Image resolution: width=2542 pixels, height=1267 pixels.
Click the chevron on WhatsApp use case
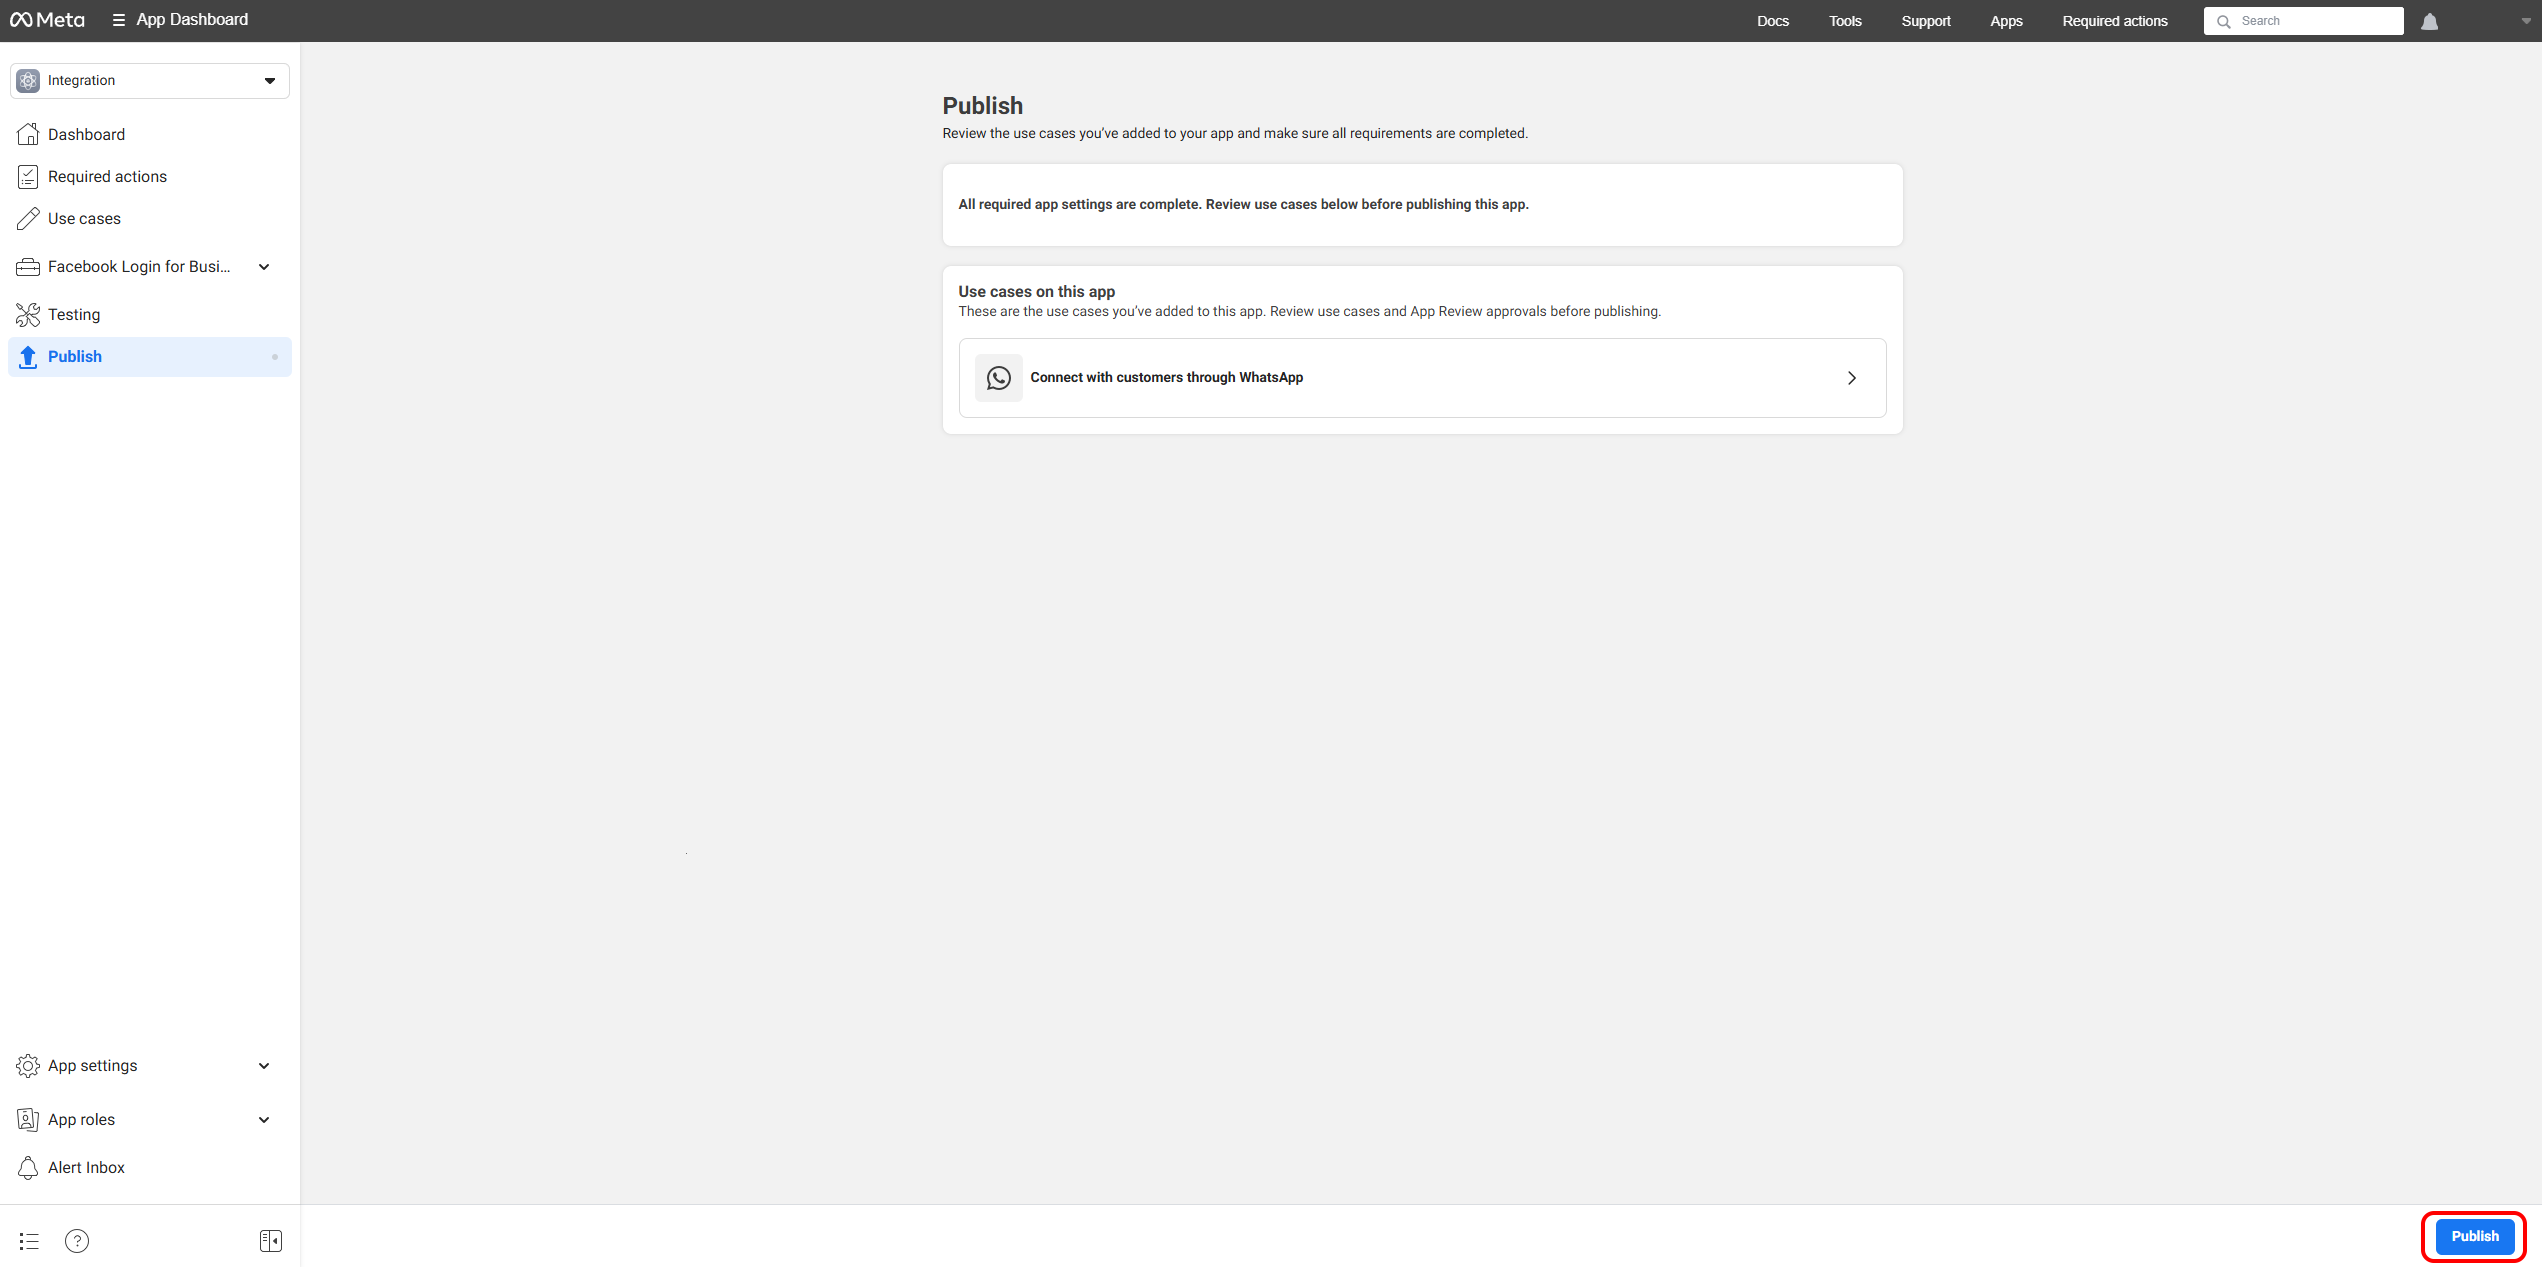tap(1851, 378)
